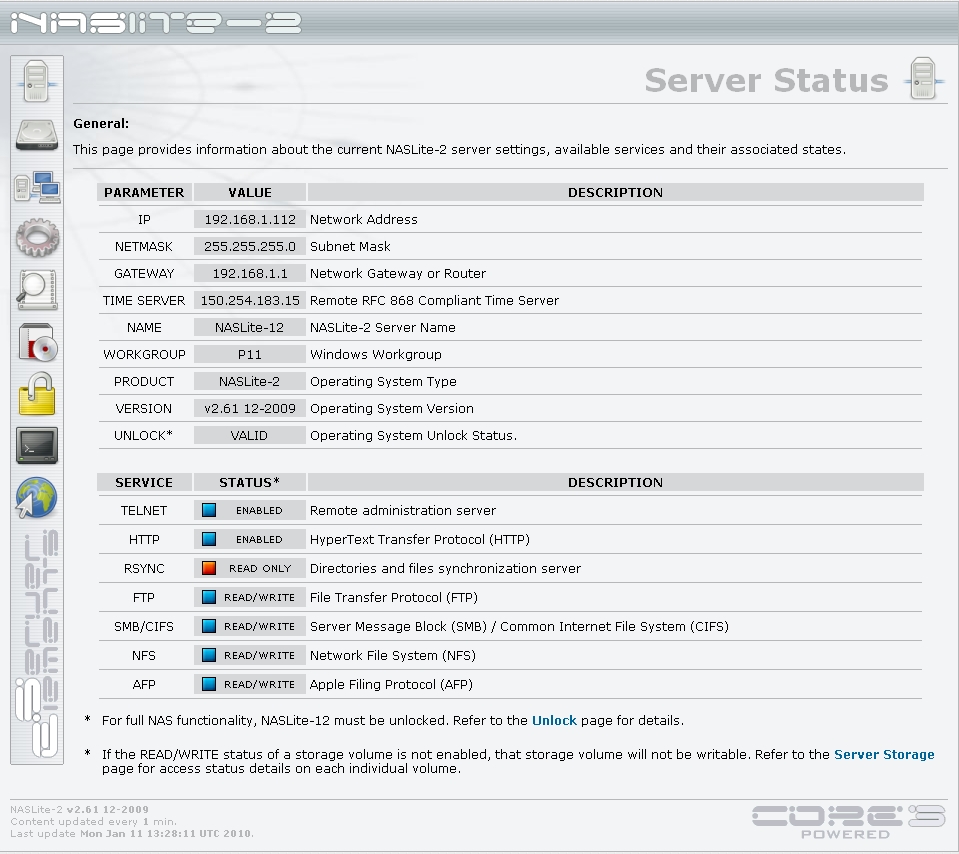Click the orange status indicator for RSYNC
Image resolution: width=959 pixels, height=854 pixels.
(209, 568)
